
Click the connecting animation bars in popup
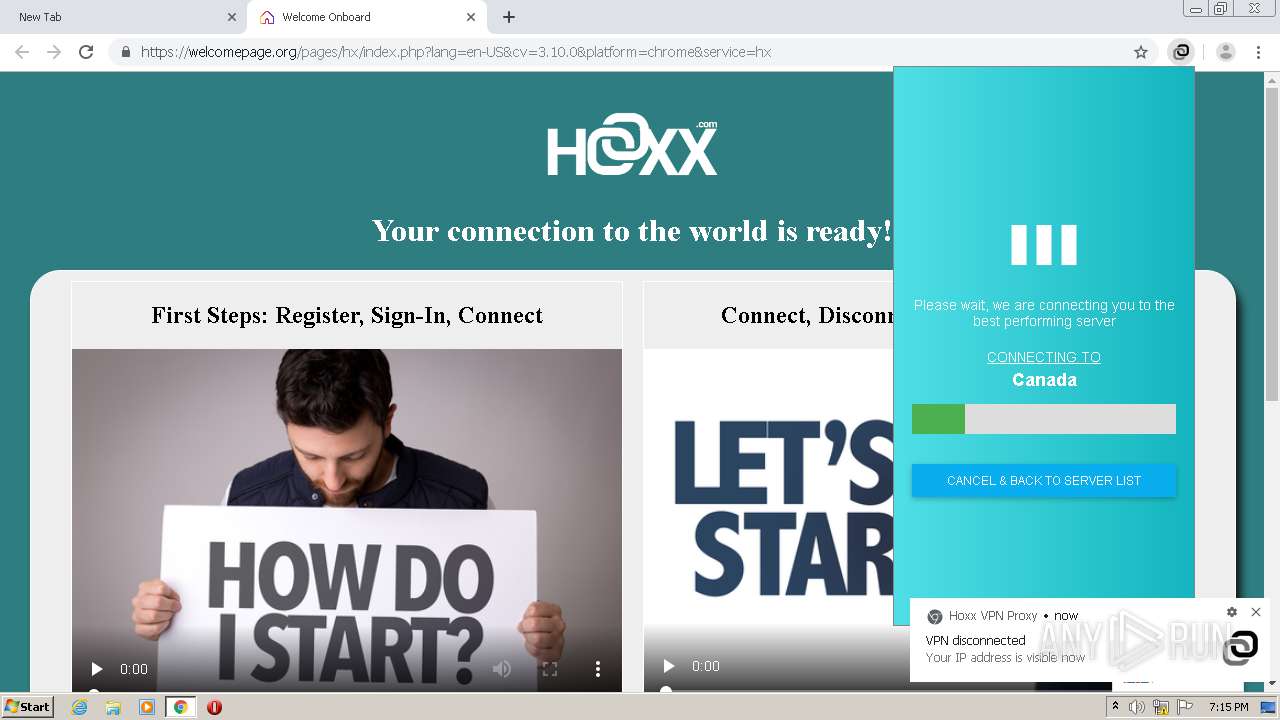pos(1044,245)
